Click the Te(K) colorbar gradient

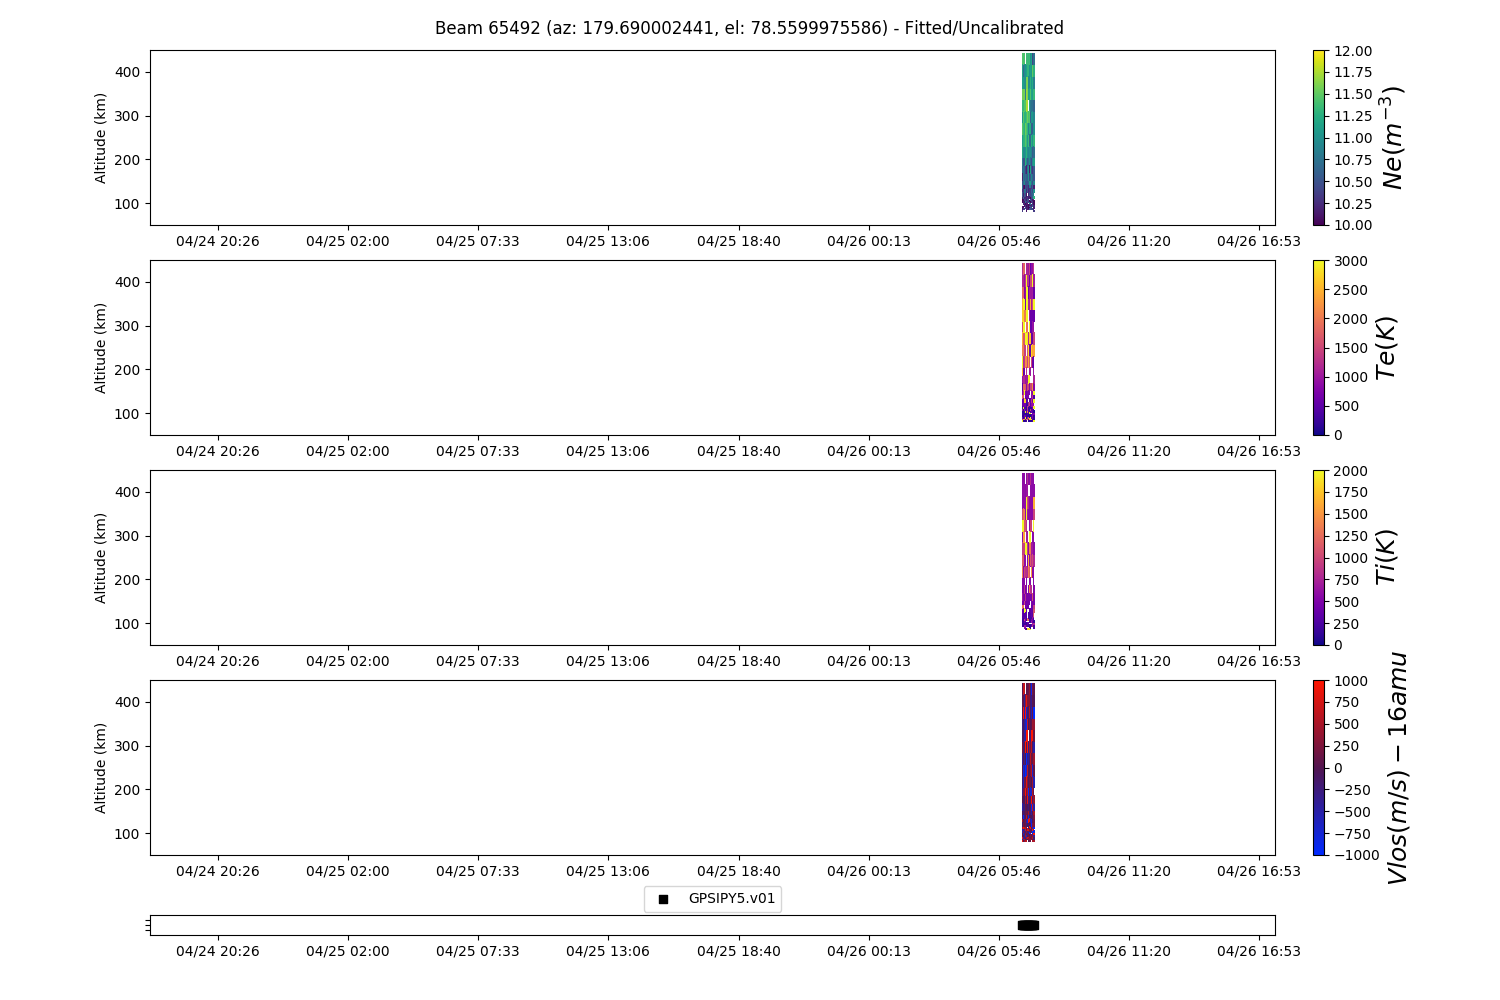tap(1319, 348)
